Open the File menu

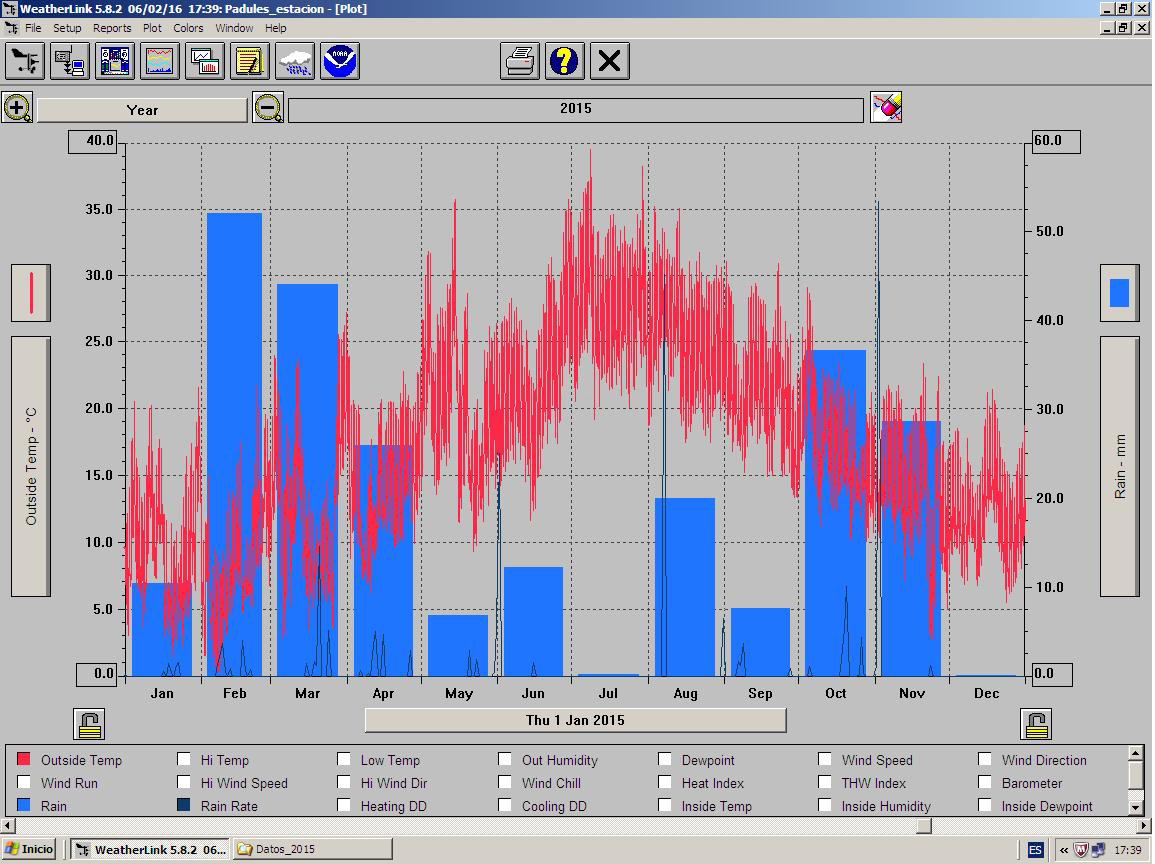point(33,28)
